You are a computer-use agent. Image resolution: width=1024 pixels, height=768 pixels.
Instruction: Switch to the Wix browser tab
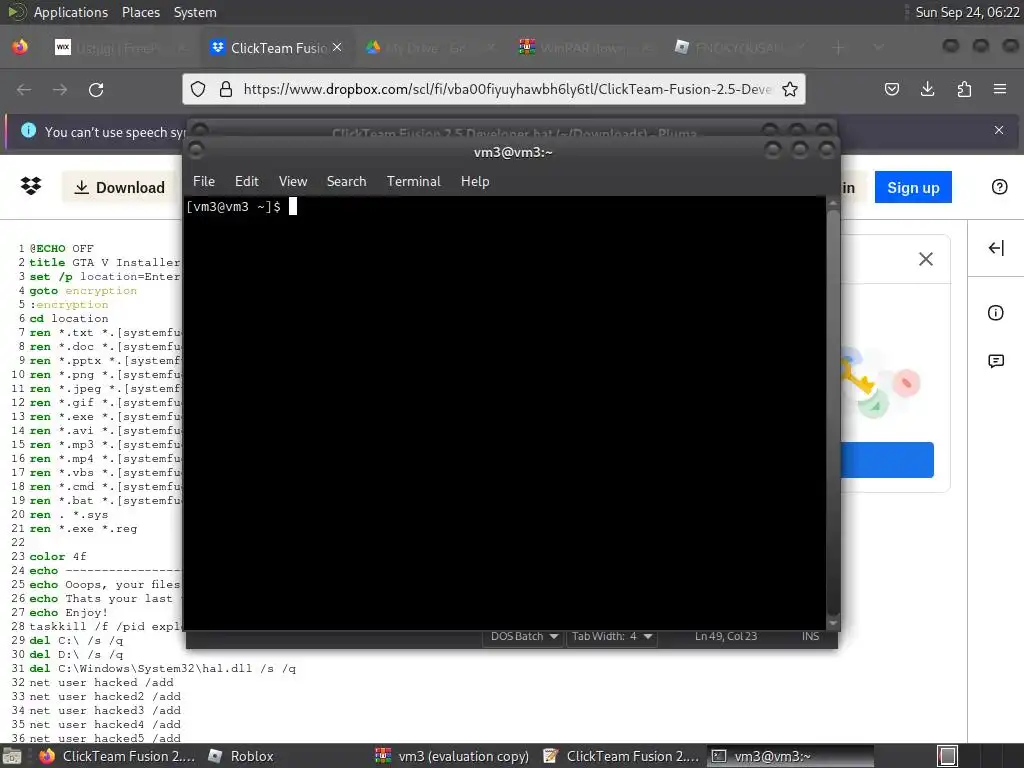pos(120,48)
